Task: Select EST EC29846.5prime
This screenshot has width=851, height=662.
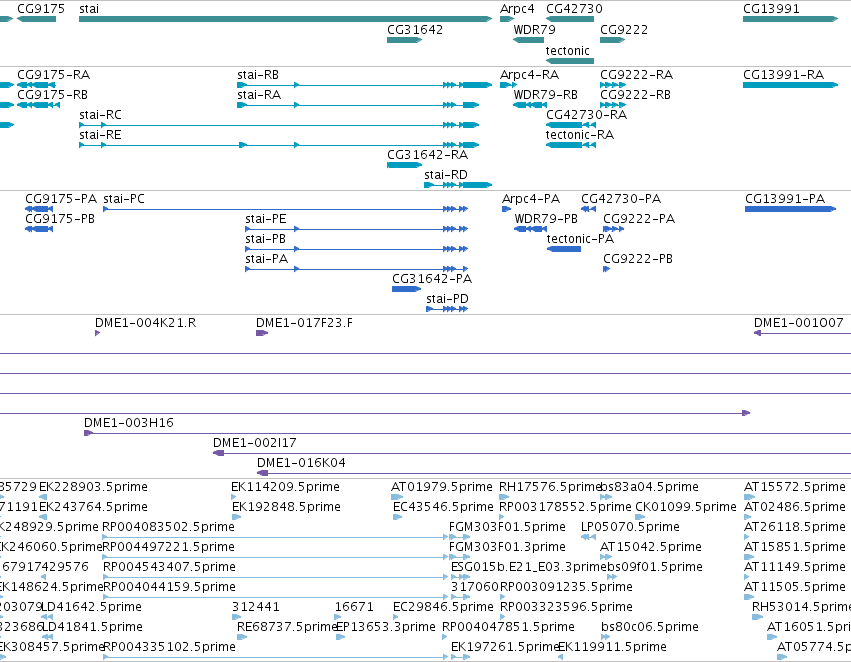Action: (443, 607)
